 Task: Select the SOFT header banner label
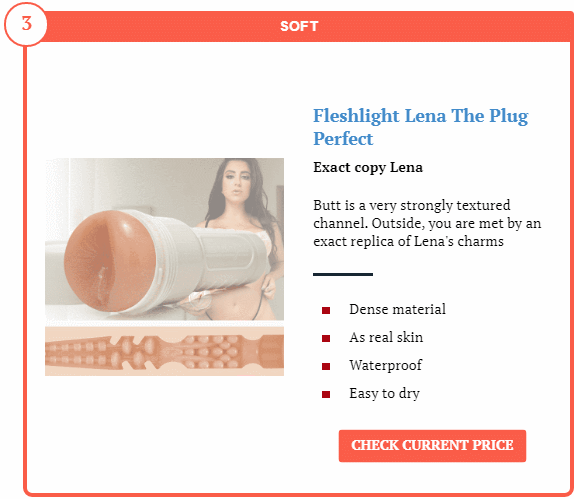pyautogui.click(x=299, y=26)
